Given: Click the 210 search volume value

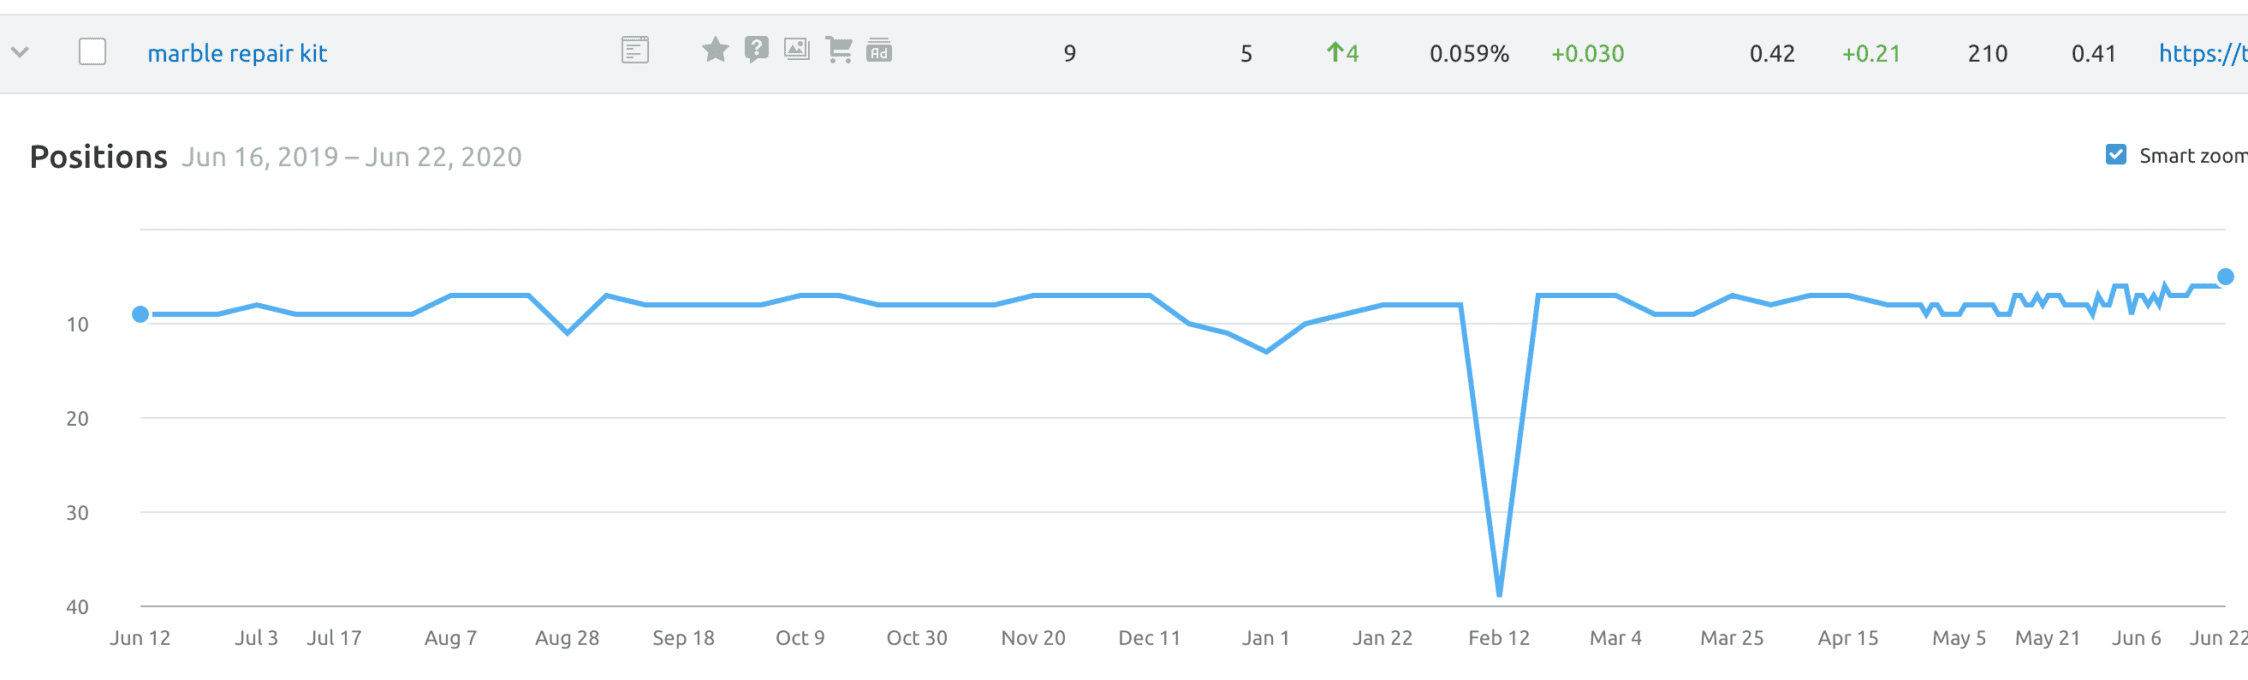Looking at the screenshot, I should coord(1988,54).
